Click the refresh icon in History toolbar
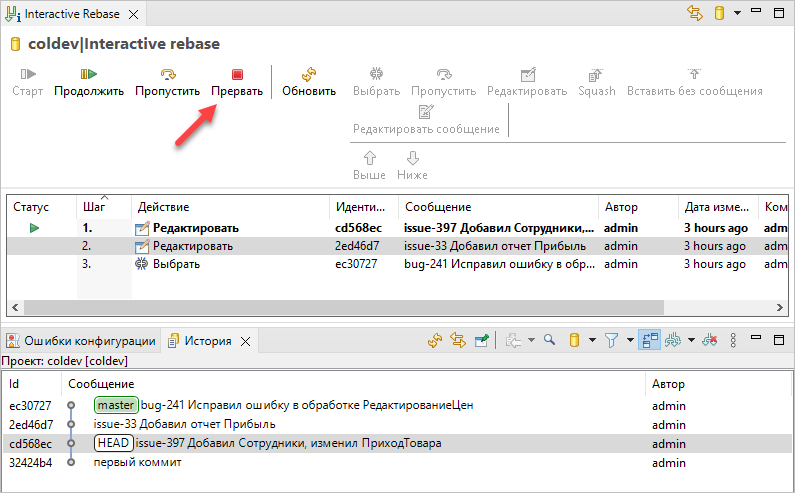Image resolution: width=795 pixels, height=493 pixels. click(434, 341)
